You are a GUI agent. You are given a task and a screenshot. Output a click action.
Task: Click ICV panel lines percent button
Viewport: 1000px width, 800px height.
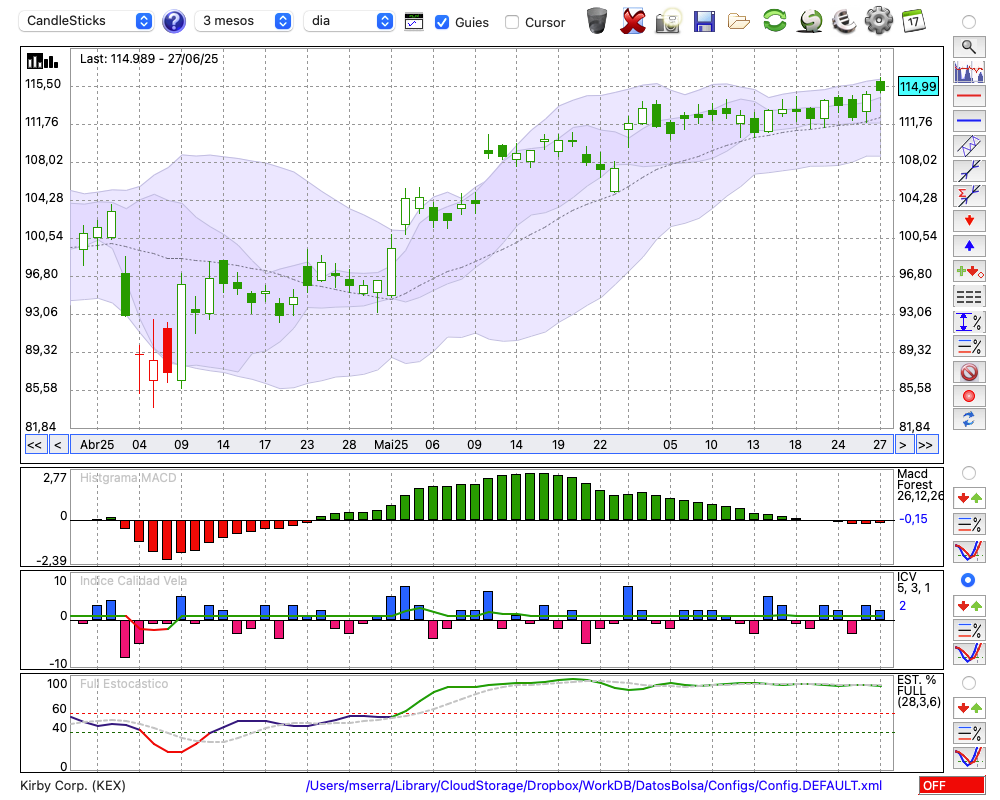[969, 630]
